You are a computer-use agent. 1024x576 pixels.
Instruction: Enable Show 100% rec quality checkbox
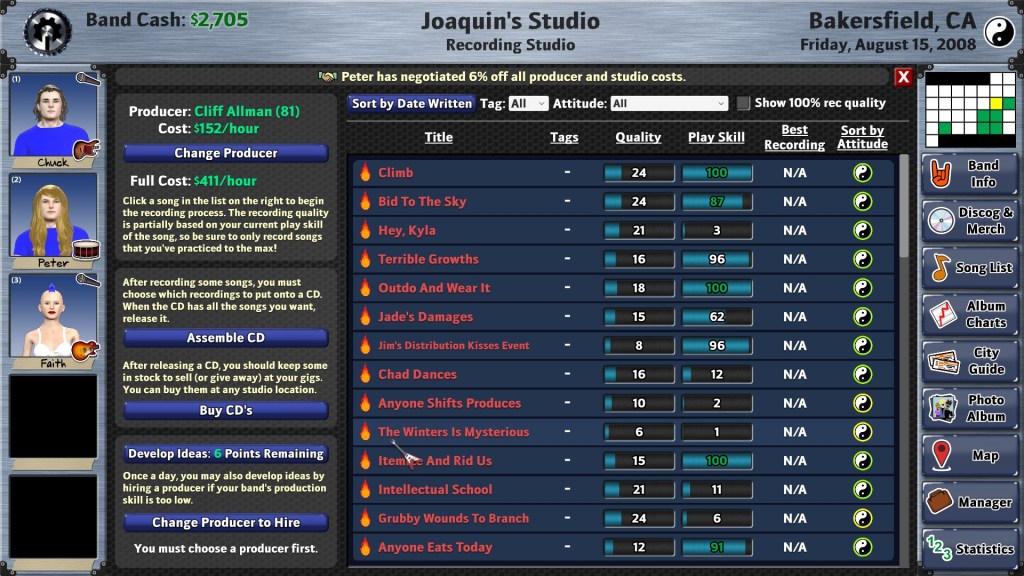(x=743, y=103)
